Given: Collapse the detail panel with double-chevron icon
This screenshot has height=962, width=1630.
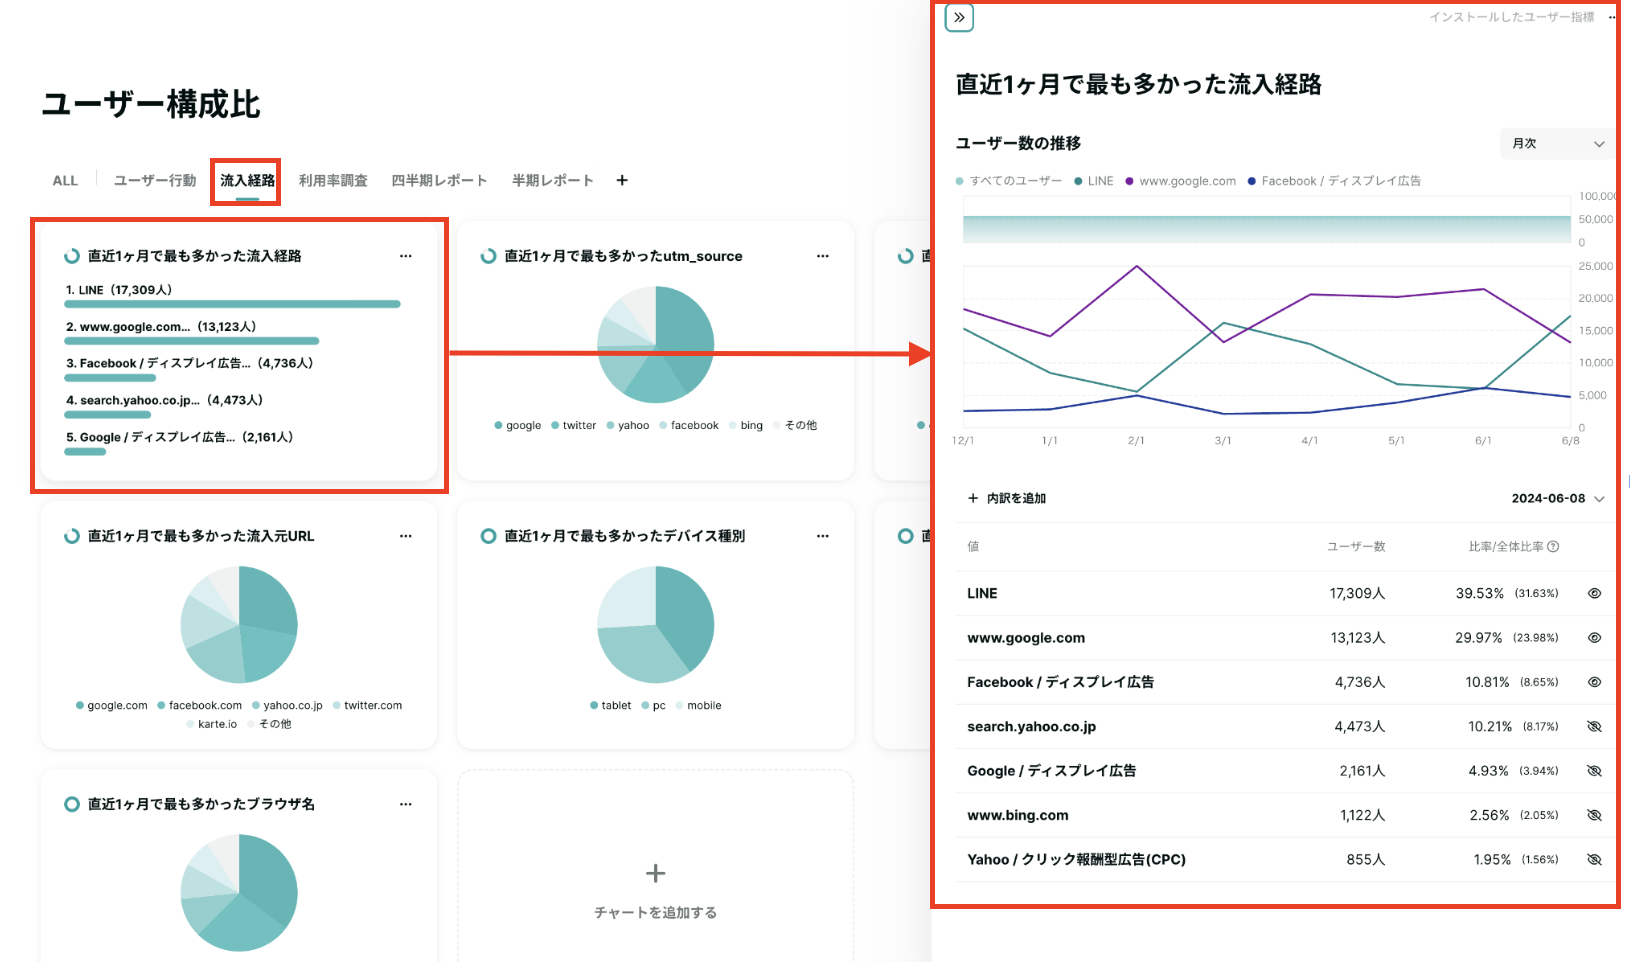Looking at the screenshot, I should 959,17.
